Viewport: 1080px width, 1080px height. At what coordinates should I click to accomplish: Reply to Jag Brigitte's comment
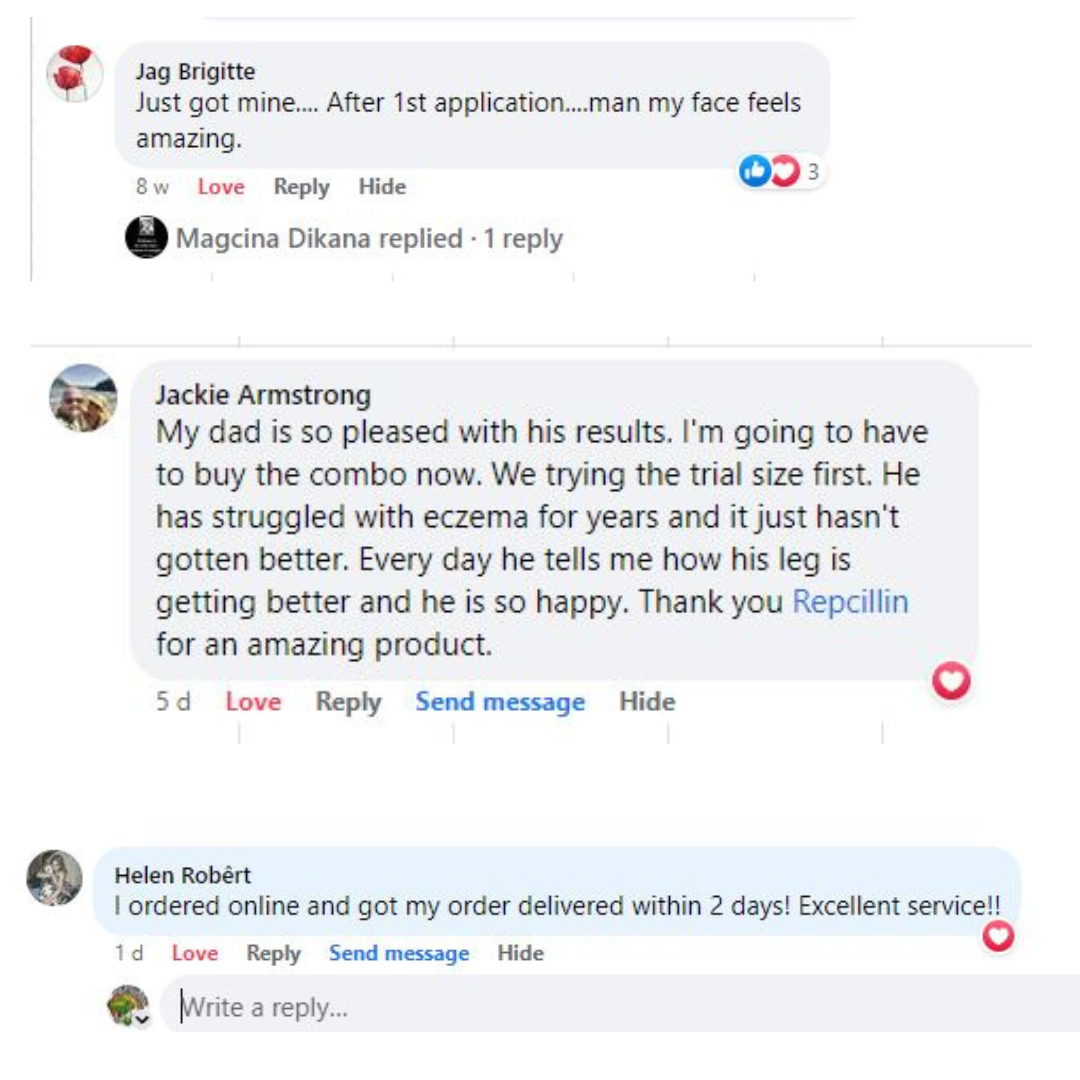301,187
